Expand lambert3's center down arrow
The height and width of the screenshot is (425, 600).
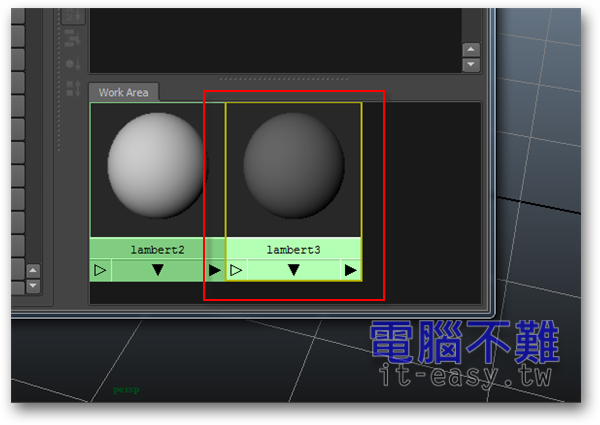click(x=293, y=270)
